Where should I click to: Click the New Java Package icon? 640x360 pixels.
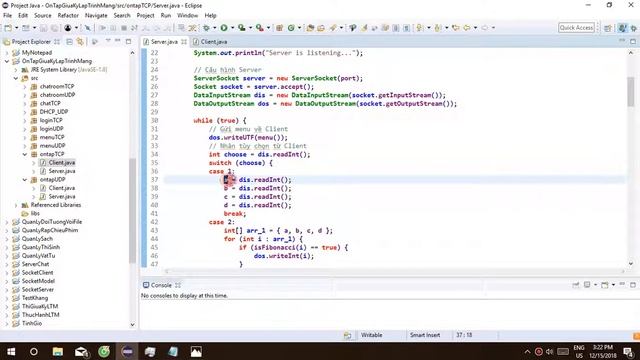point(280,28)
